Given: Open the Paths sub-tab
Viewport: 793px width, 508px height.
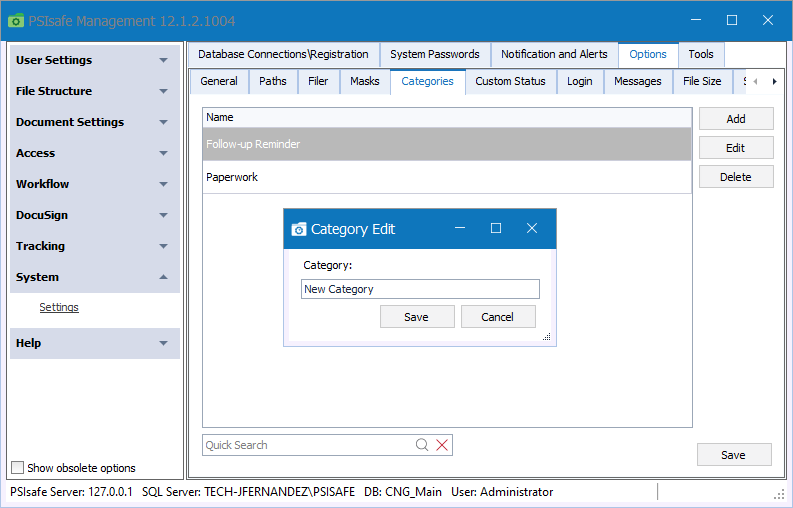Looking at the screenshot, I should tap(273, 81).
